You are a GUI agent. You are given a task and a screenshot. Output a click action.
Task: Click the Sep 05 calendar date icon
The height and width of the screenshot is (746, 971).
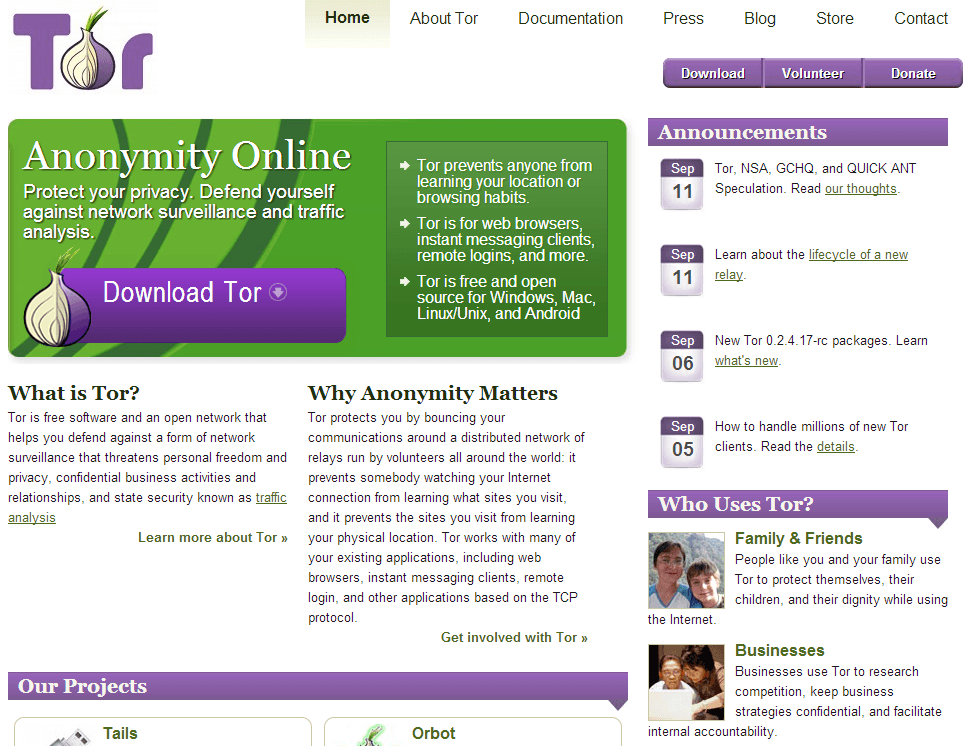[682, 442]
